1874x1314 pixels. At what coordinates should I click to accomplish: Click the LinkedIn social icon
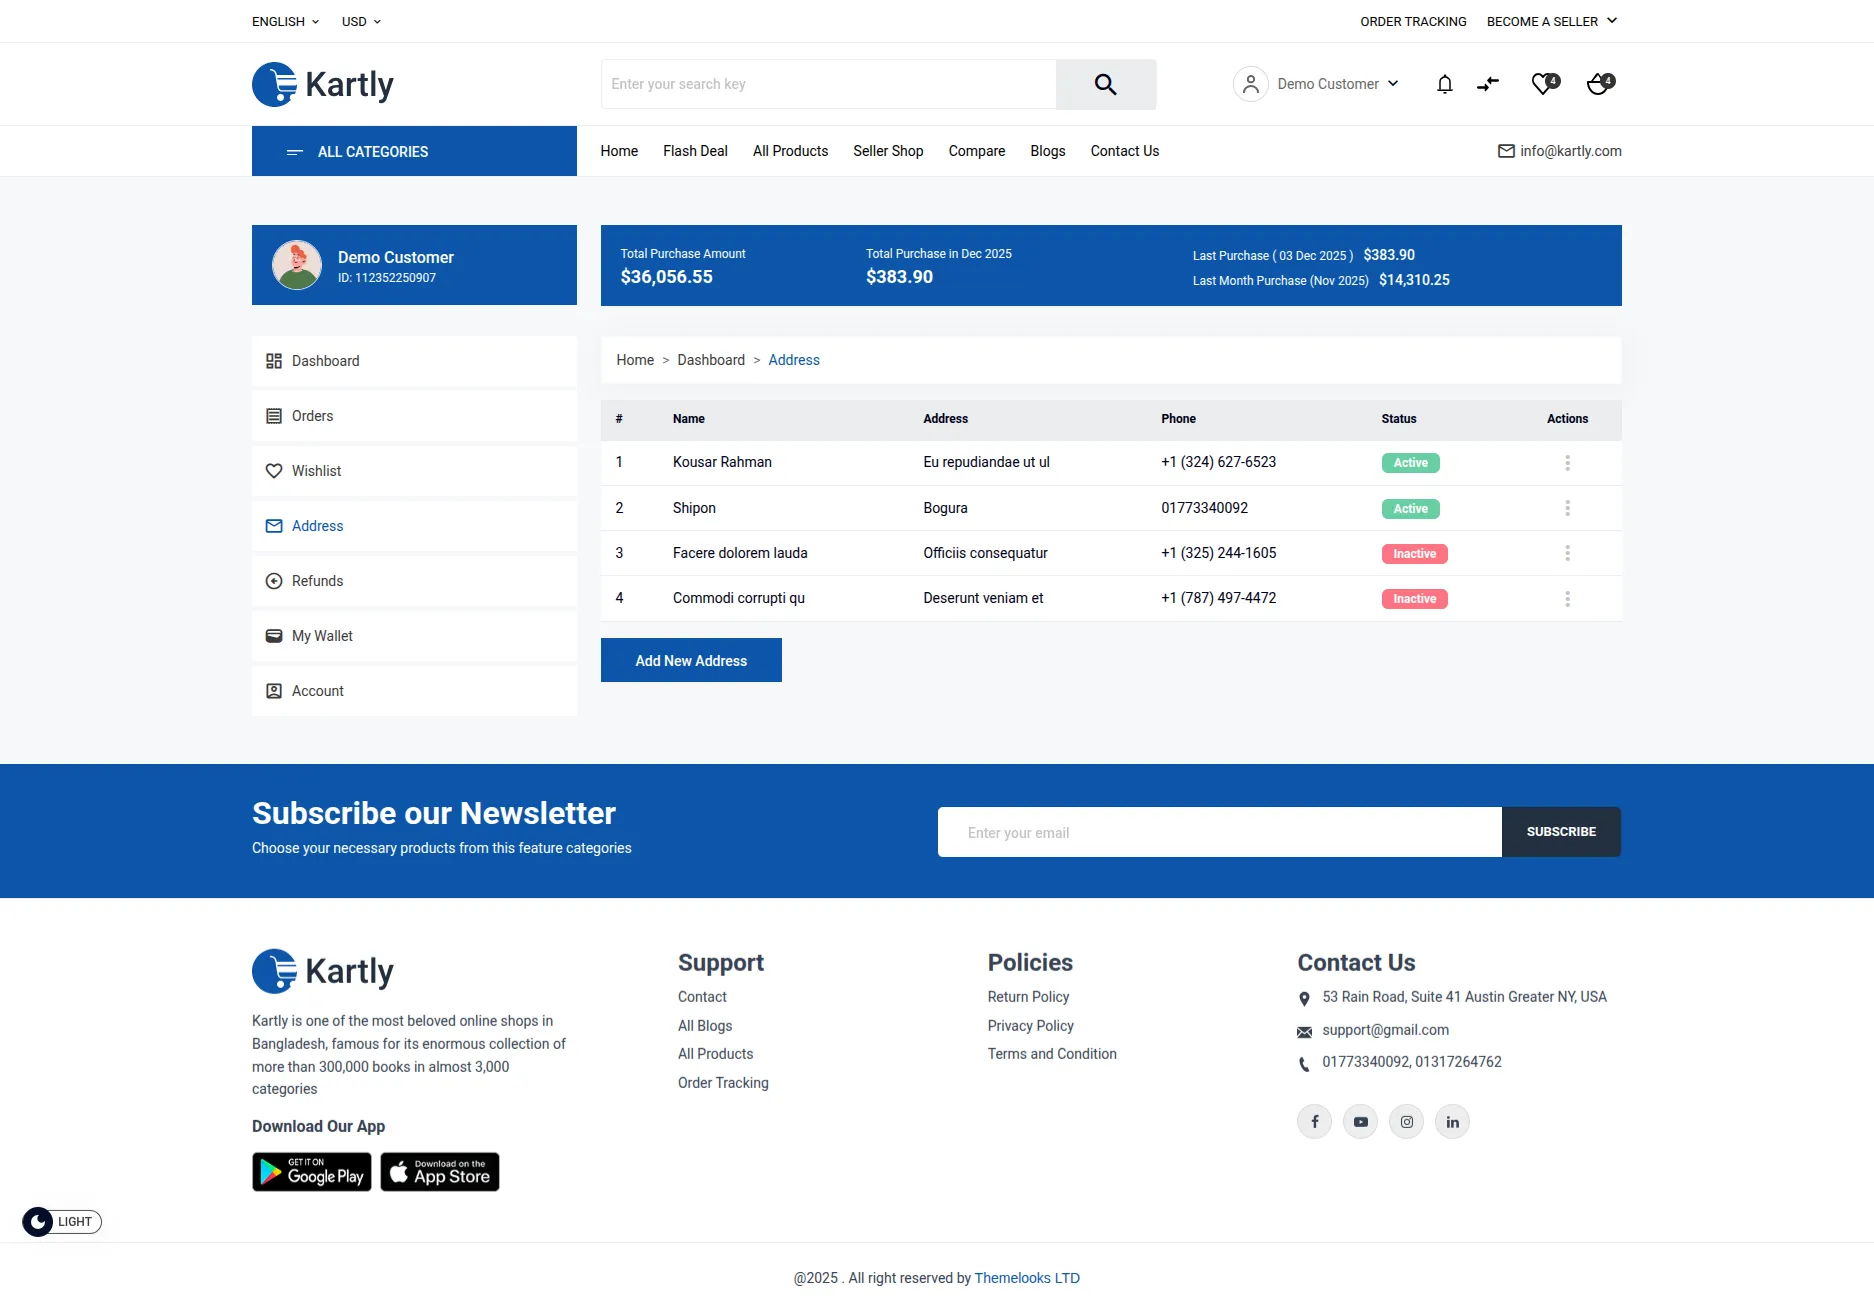point(1452,1122)
